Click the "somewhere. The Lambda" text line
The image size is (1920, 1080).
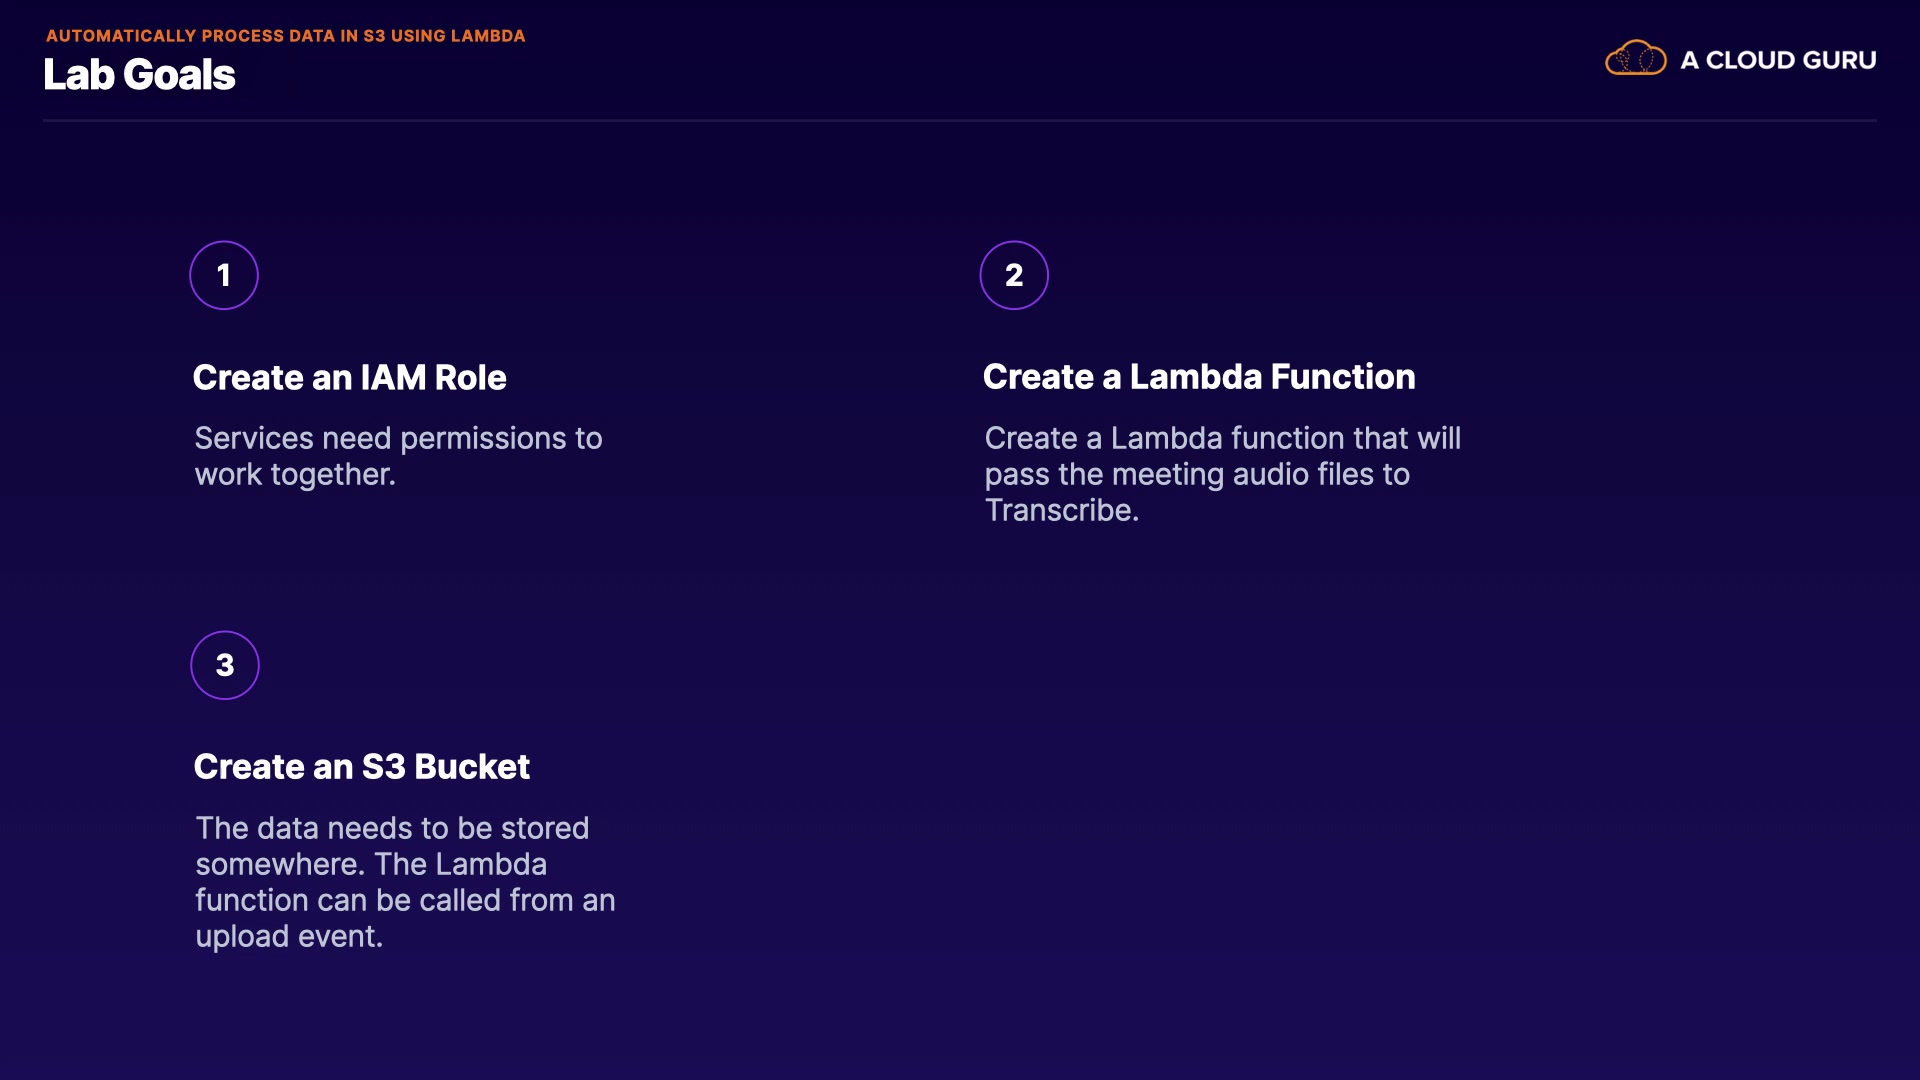pos(371,864)
